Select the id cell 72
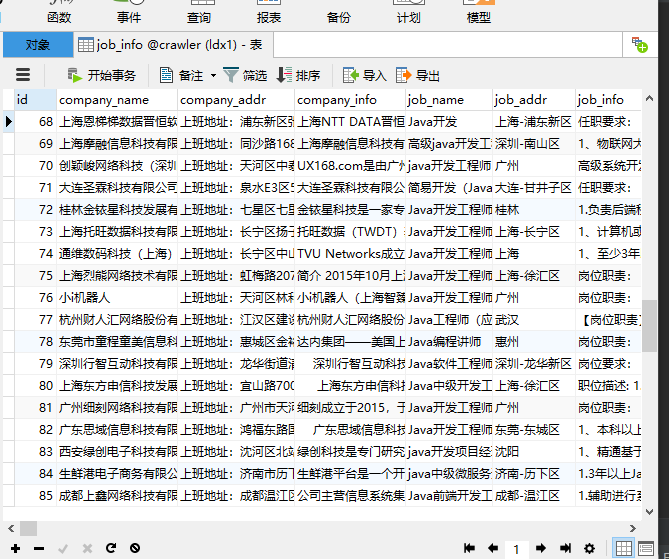 click(35, 210)
